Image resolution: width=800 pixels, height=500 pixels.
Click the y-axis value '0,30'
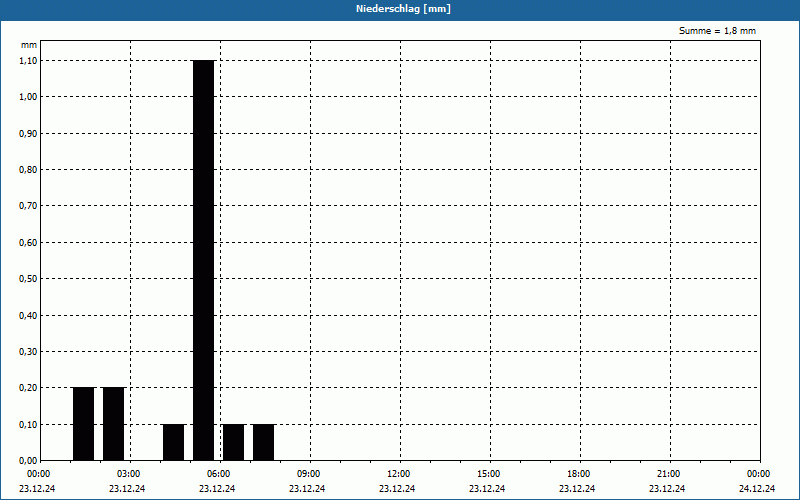click(x=28, y=352)
